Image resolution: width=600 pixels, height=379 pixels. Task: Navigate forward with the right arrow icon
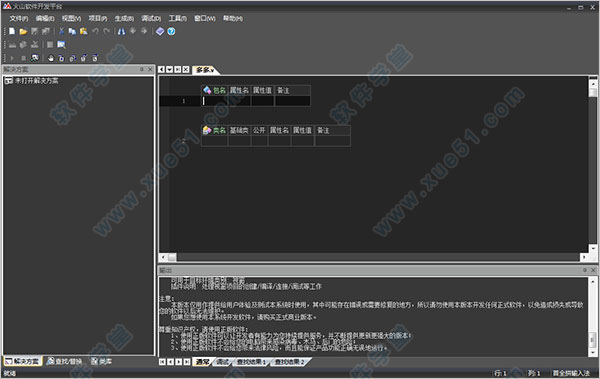coord(144,31)
